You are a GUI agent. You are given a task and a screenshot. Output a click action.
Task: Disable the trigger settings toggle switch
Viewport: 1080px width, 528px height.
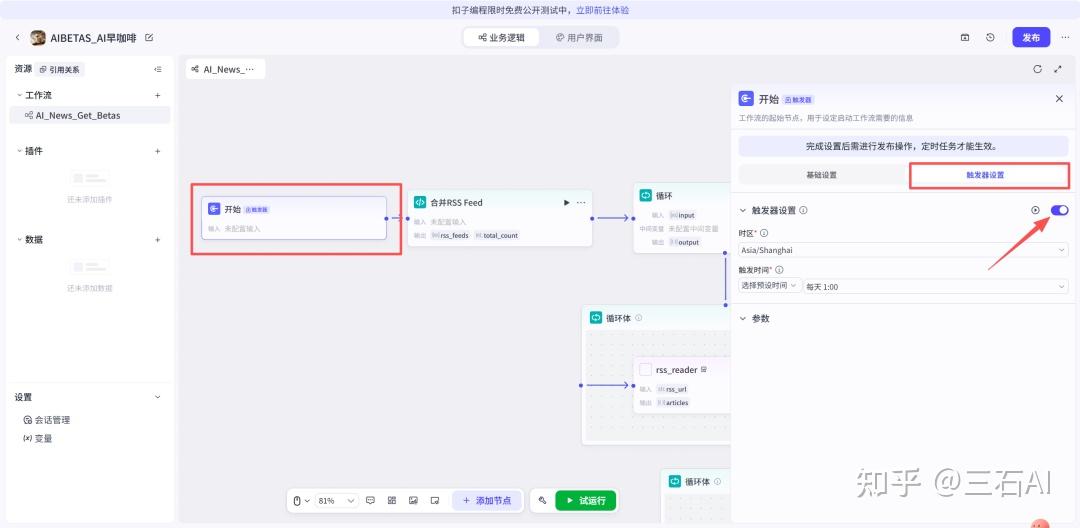(x=1059, y=210)
